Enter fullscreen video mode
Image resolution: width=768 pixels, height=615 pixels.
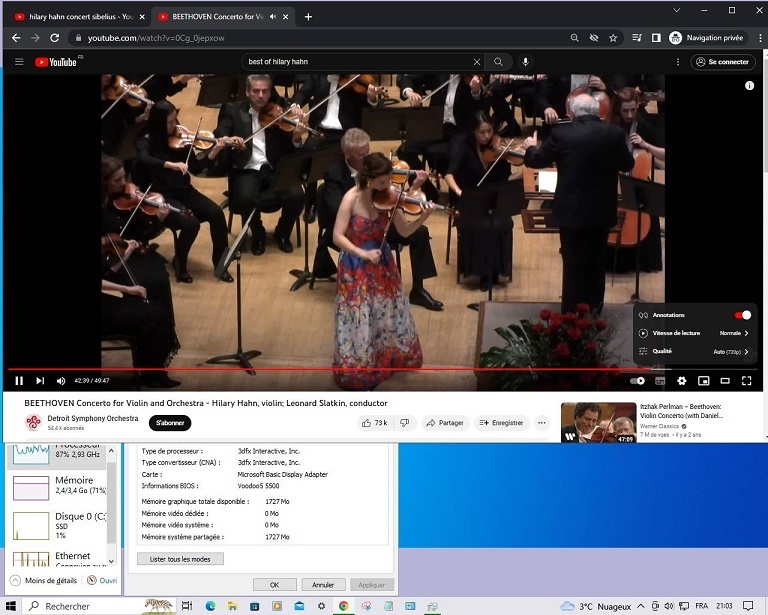[x=746, y=380]
